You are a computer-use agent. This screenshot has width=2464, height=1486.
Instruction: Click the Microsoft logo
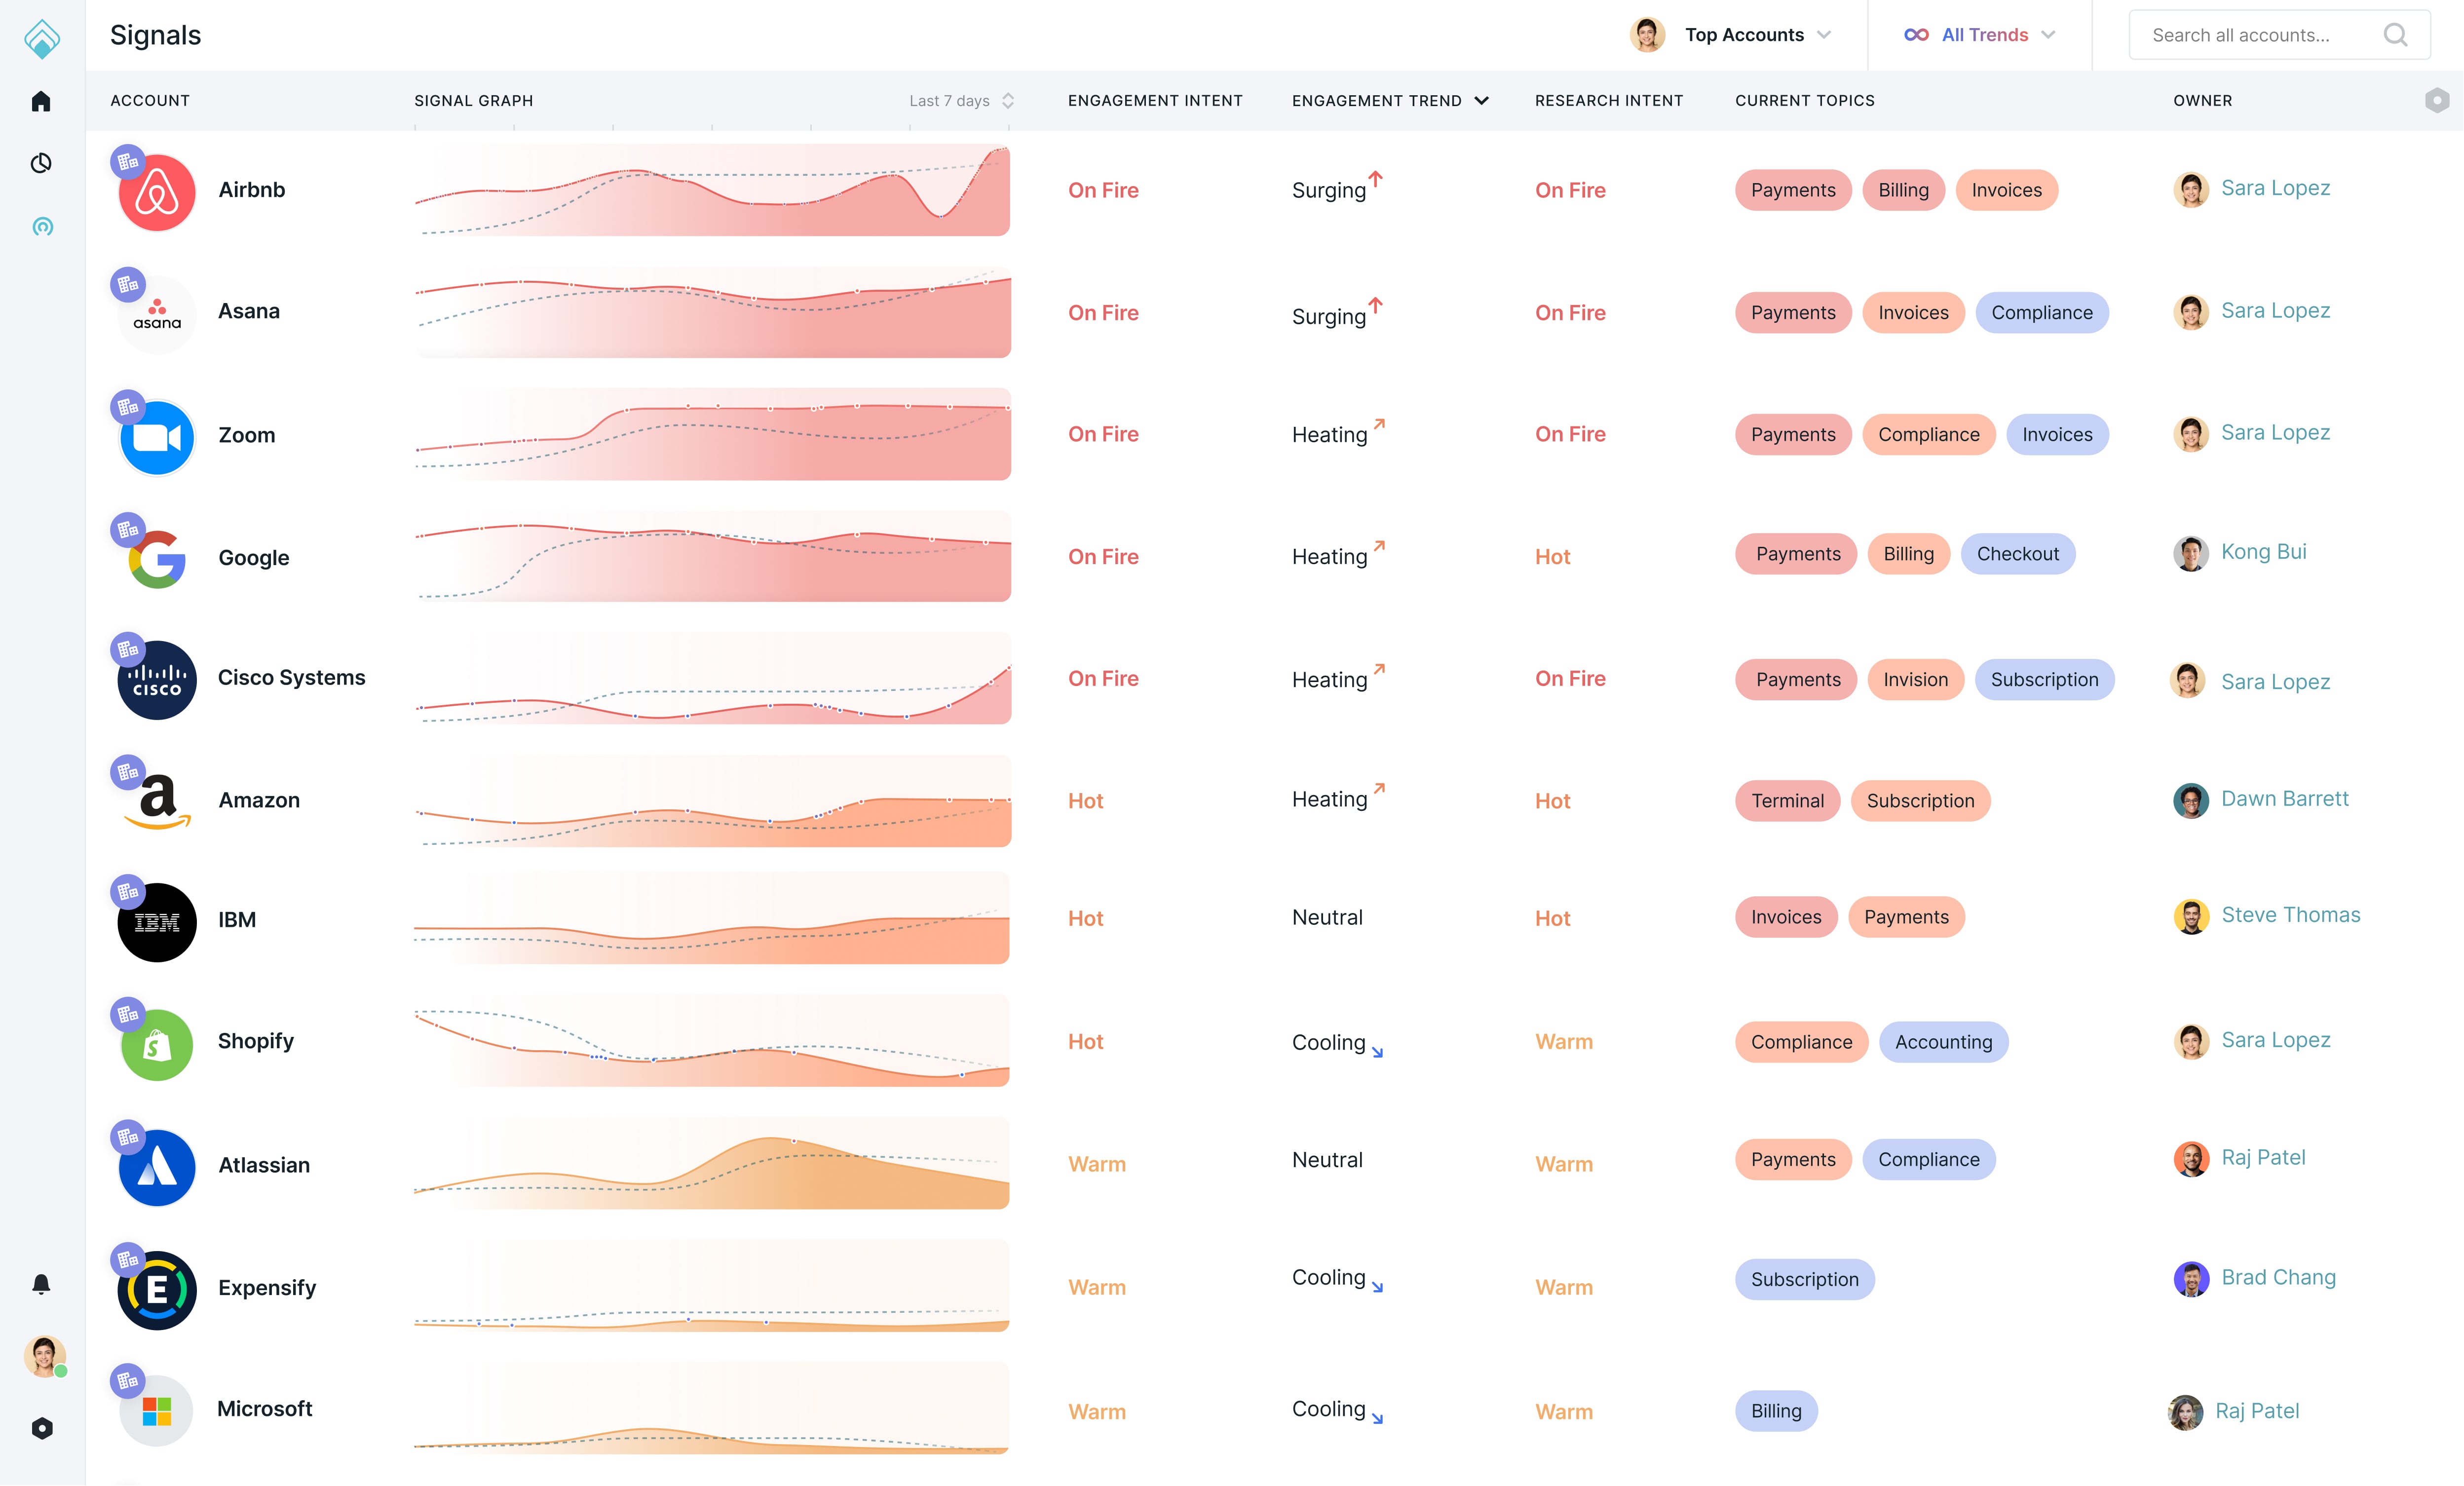pos(157,1411)
